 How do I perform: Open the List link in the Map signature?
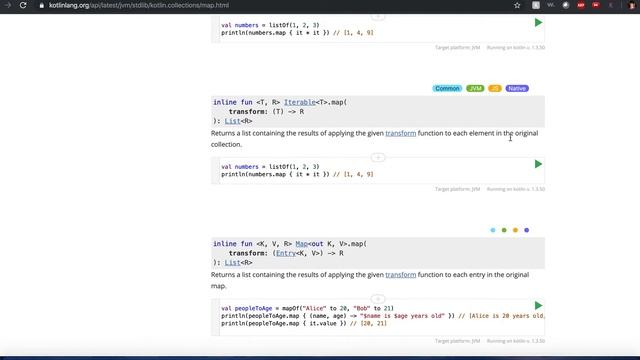232,263
